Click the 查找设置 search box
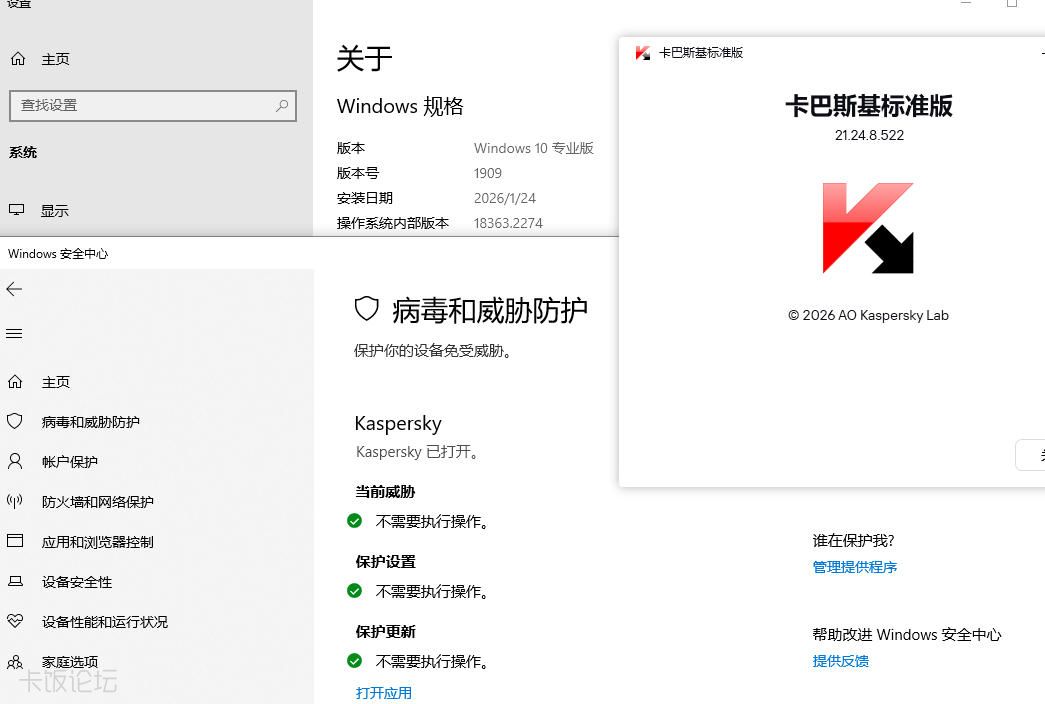1045x704 pixels. (140, 105)
